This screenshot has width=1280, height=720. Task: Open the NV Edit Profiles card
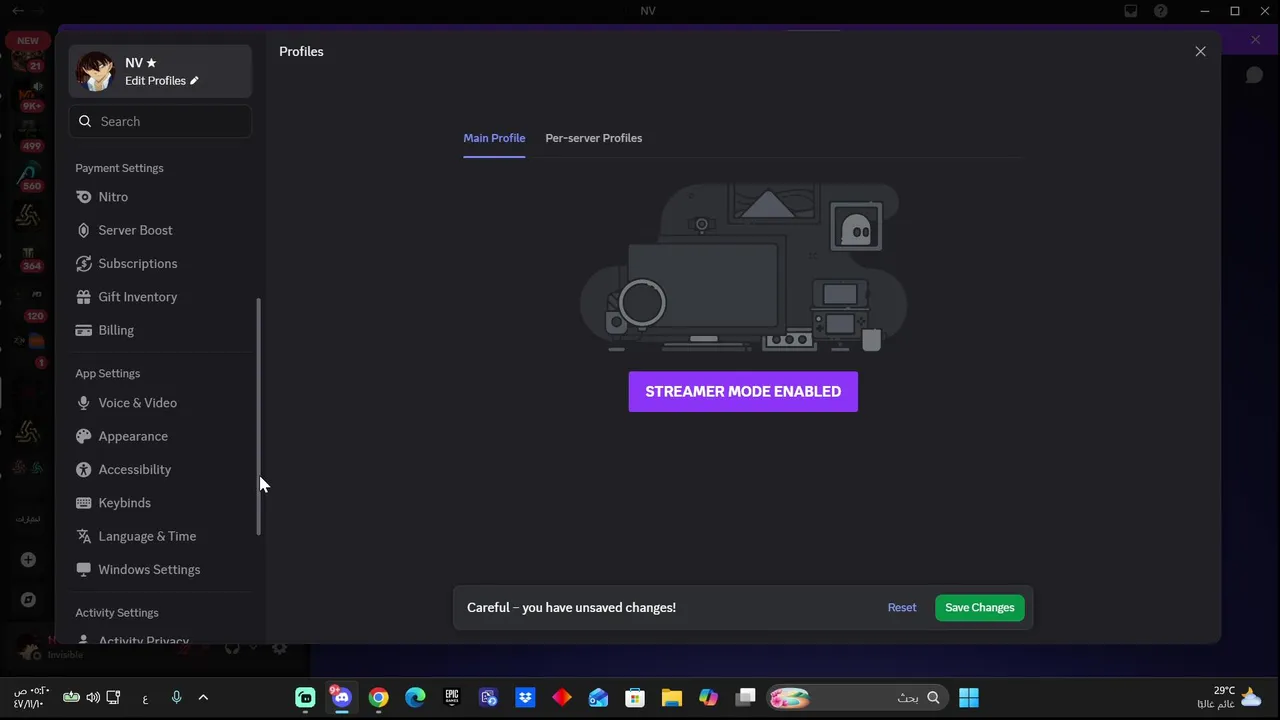coord(160,71)
